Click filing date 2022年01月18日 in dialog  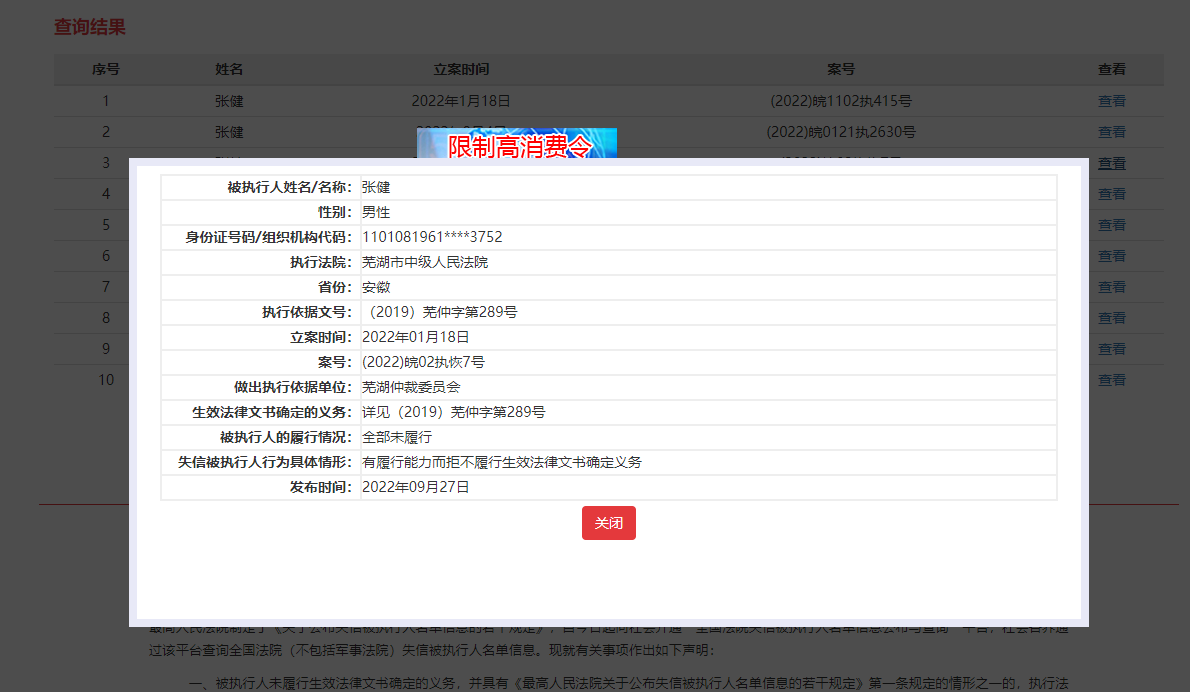pos(415,337)
